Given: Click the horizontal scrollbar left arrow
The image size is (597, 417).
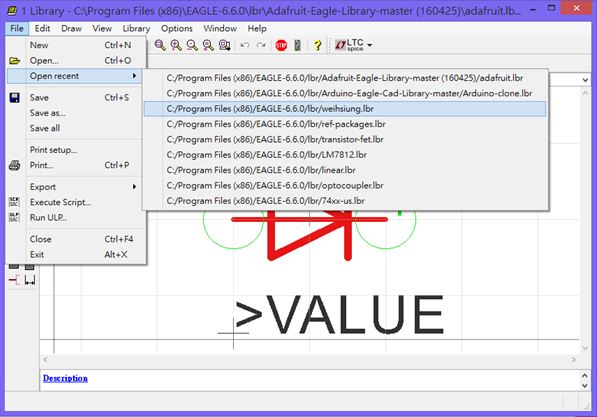Looking at the screenshot, I should point(45,359).
